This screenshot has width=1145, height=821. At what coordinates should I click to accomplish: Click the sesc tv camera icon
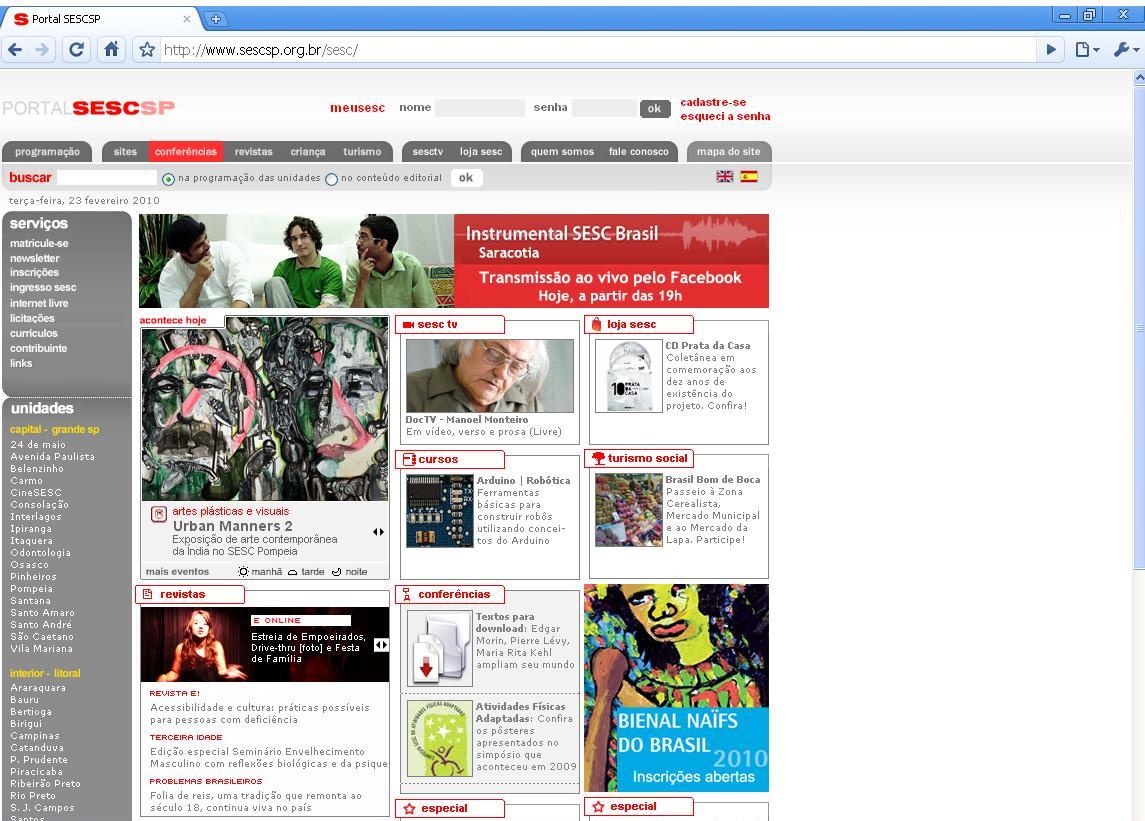408,324
